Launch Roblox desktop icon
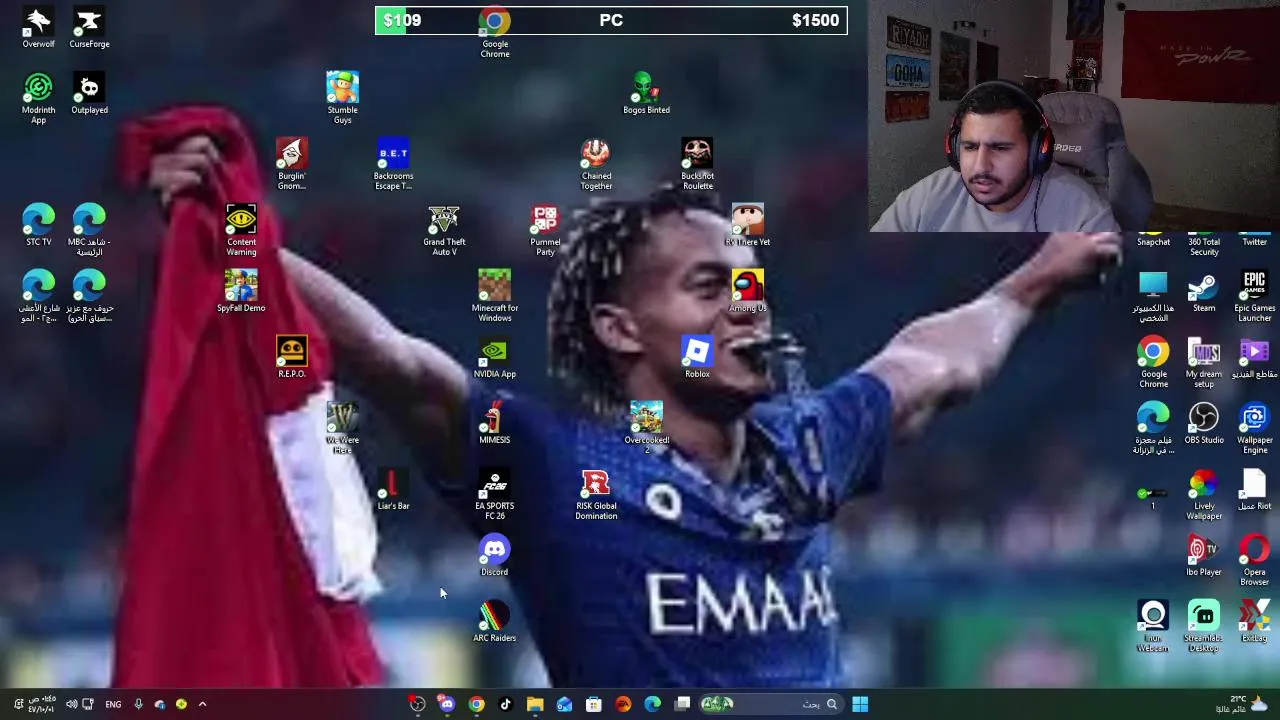Viewport: 1280px width, 720px height. [697, 359]
